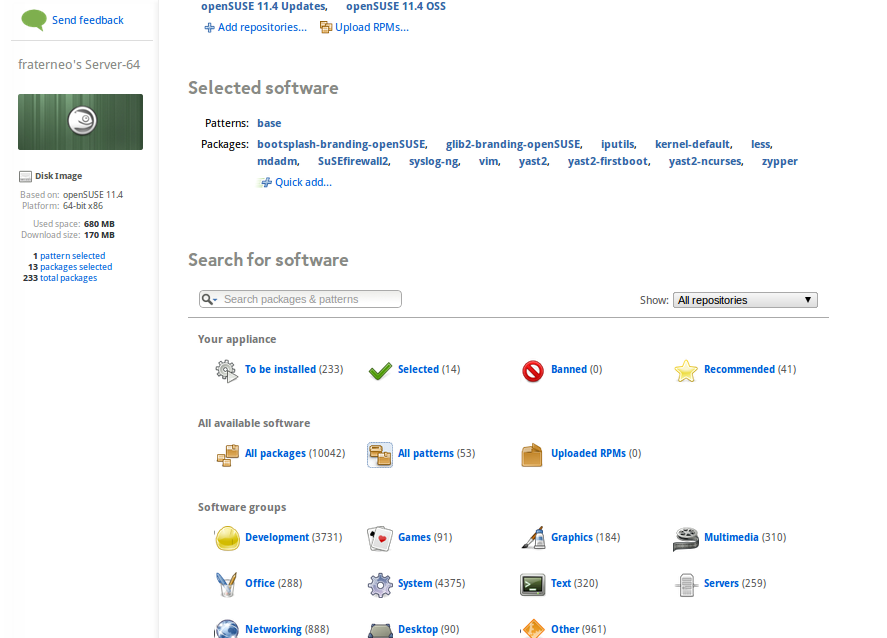This screenshot has height=638, width=887.
Task: Click the All packages boxes icon
Action: point(227,455)
